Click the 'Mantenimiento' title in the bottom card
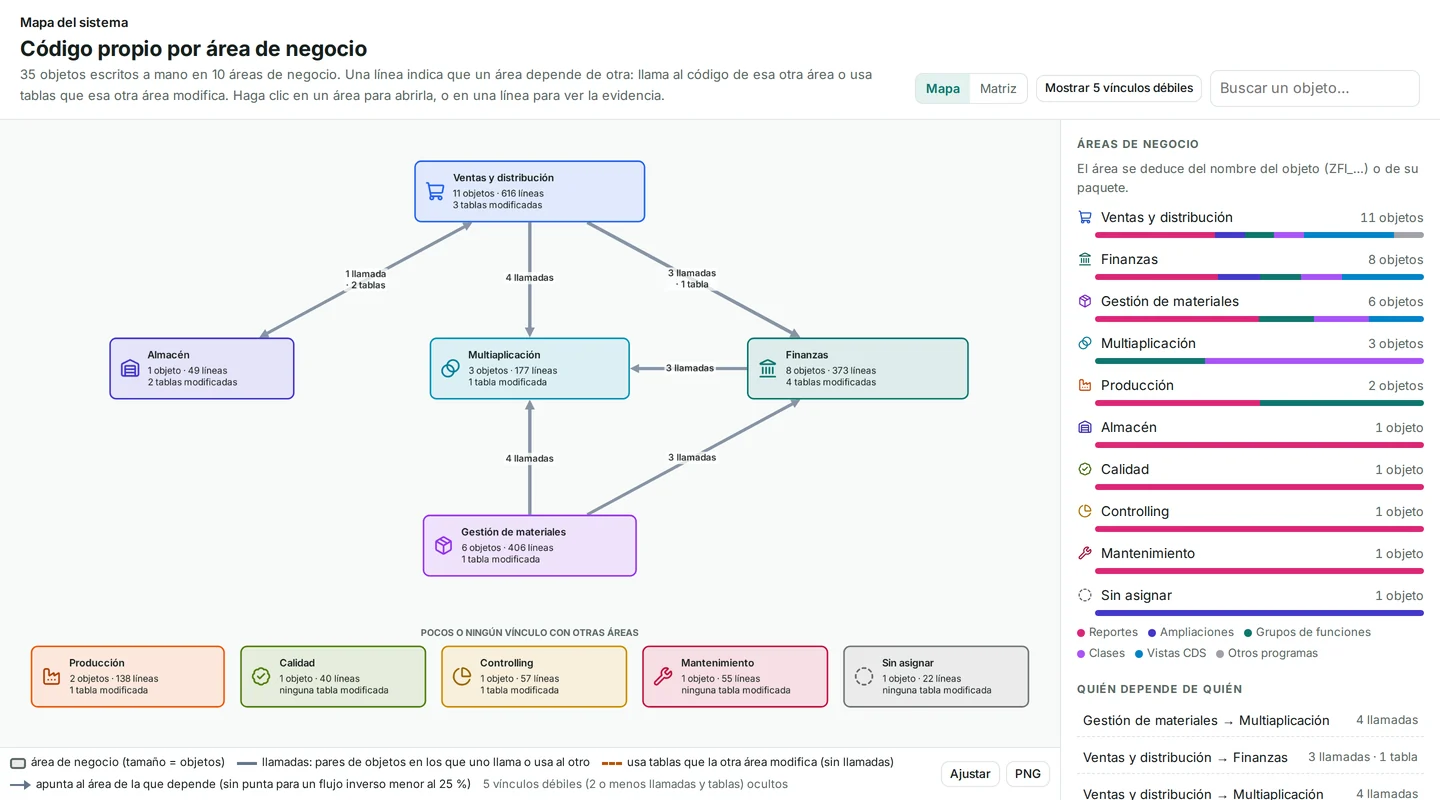Image resolution: width=1440 pixels, height=800 pixels. pyautogui.click(x=717, y=663)
